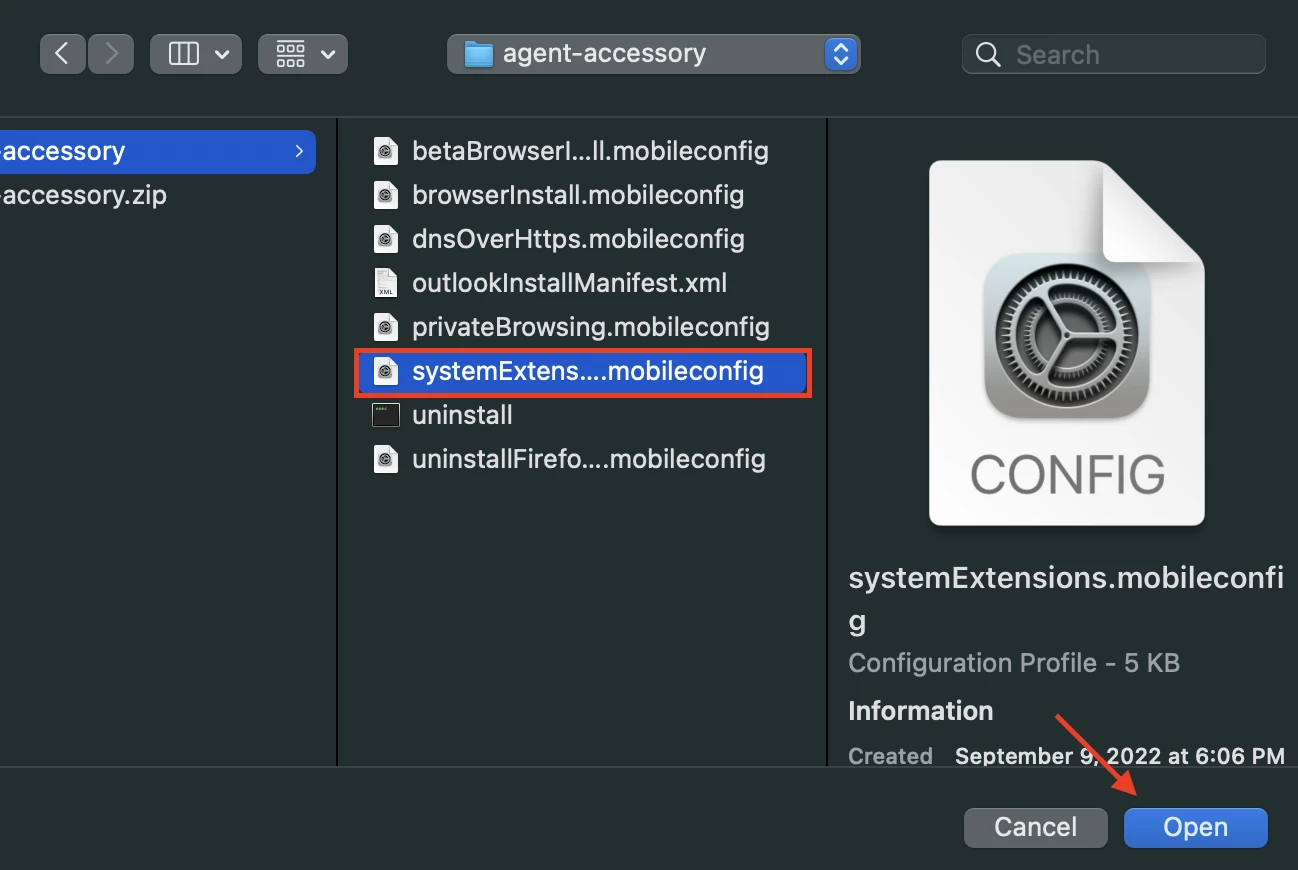Click the Configuration Profile - 5 KB text
Screen dimensions: 1298x870
[x=1014, y=663]
